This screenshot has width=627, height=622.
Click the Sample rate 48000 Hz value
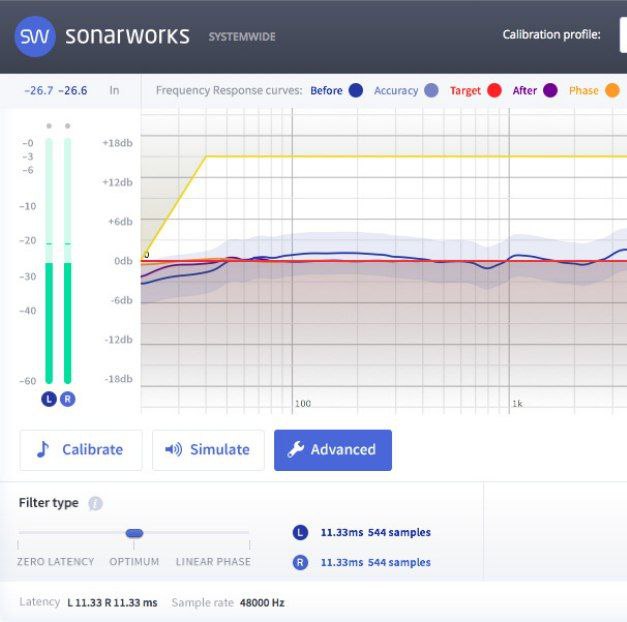click(262, 603)
